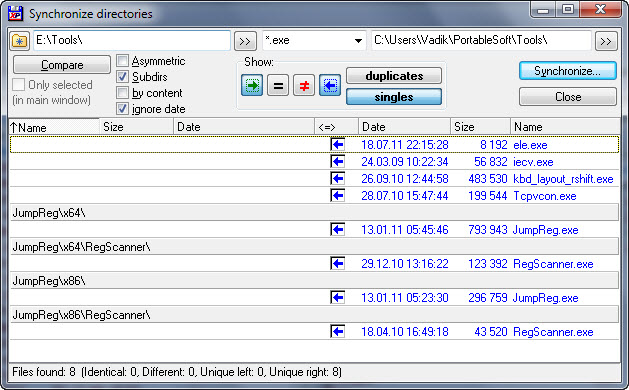Image resolution: width=629 pixels, height=390 pixels.
Task: Sort by the right Date column header
Action: pos(404,127)
